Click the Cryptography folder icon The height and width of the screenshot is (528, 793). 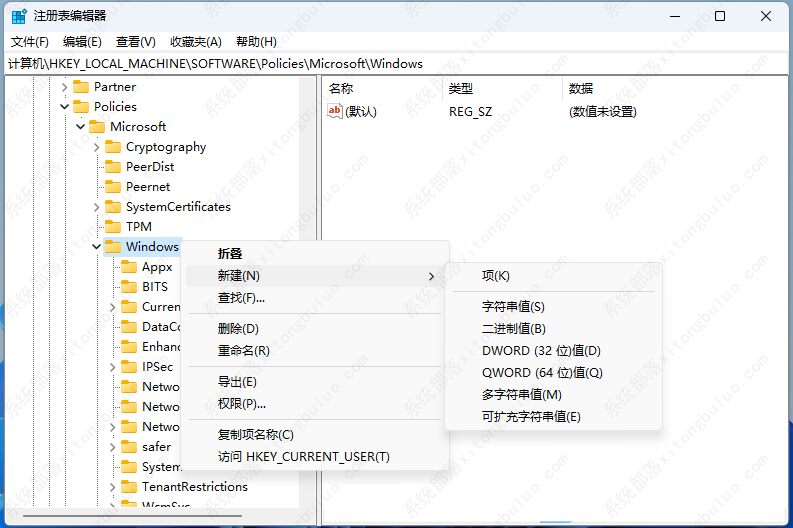[x=113, y=147]
